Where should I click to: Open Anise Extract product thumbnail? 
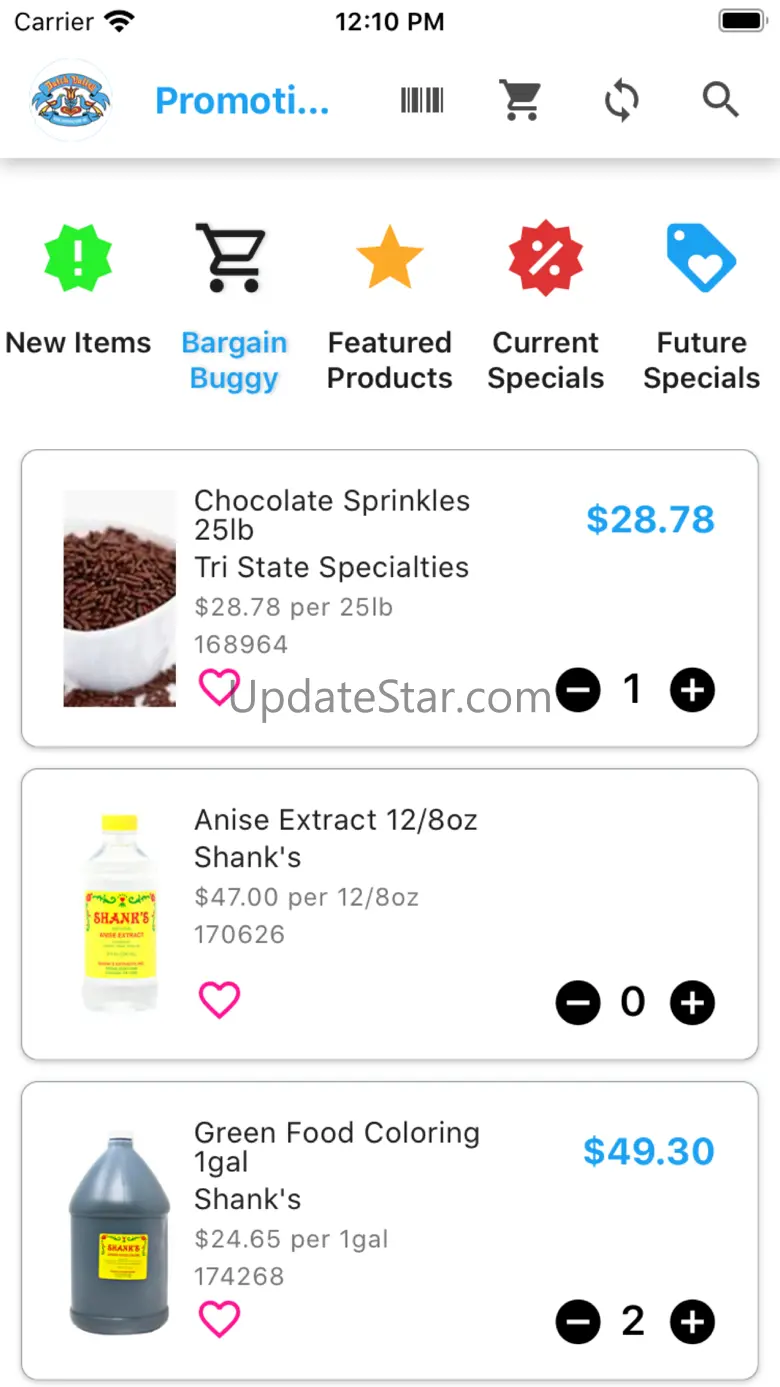[120, 913]
